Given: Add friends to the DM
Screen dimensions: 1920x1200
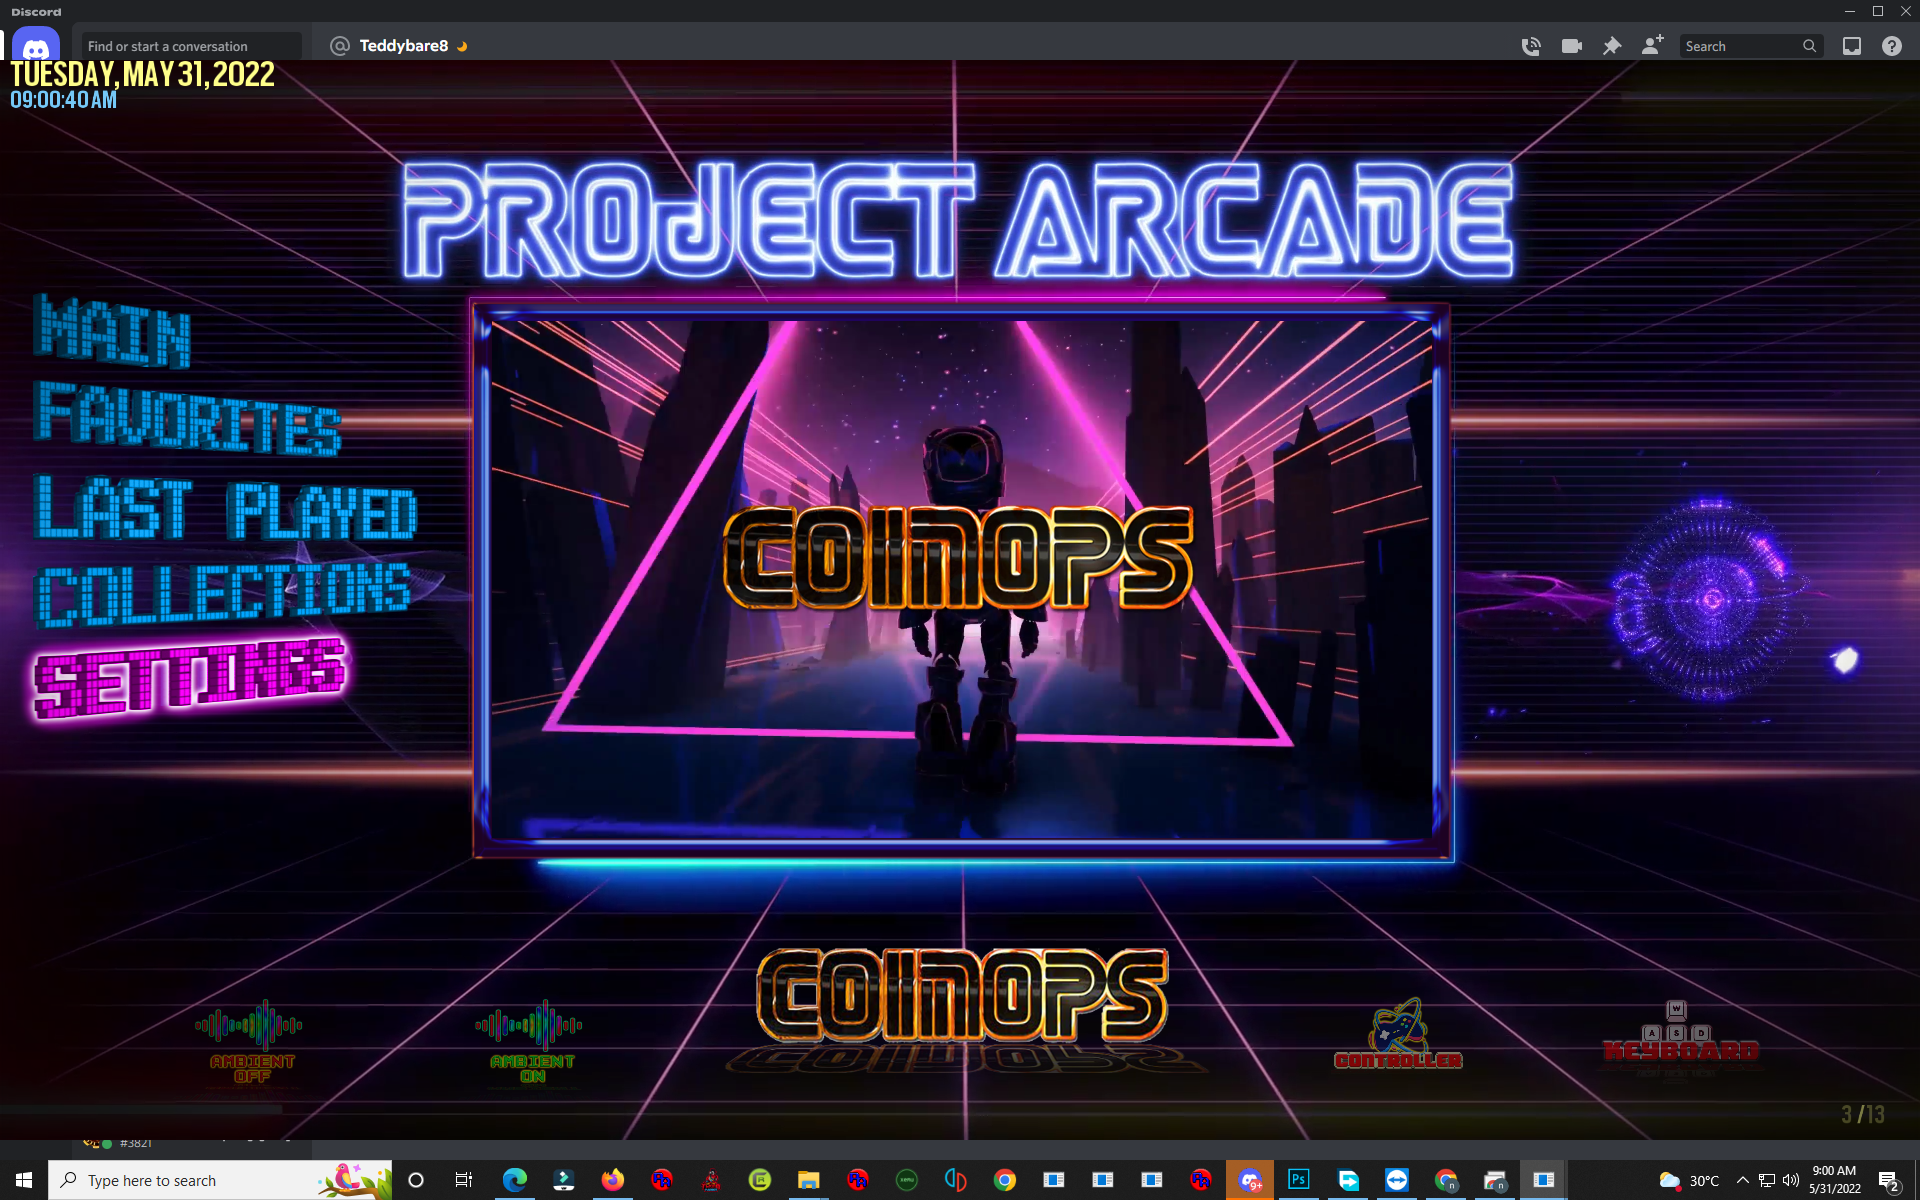Looking at the screenshot, I should tap(1652, 46).
